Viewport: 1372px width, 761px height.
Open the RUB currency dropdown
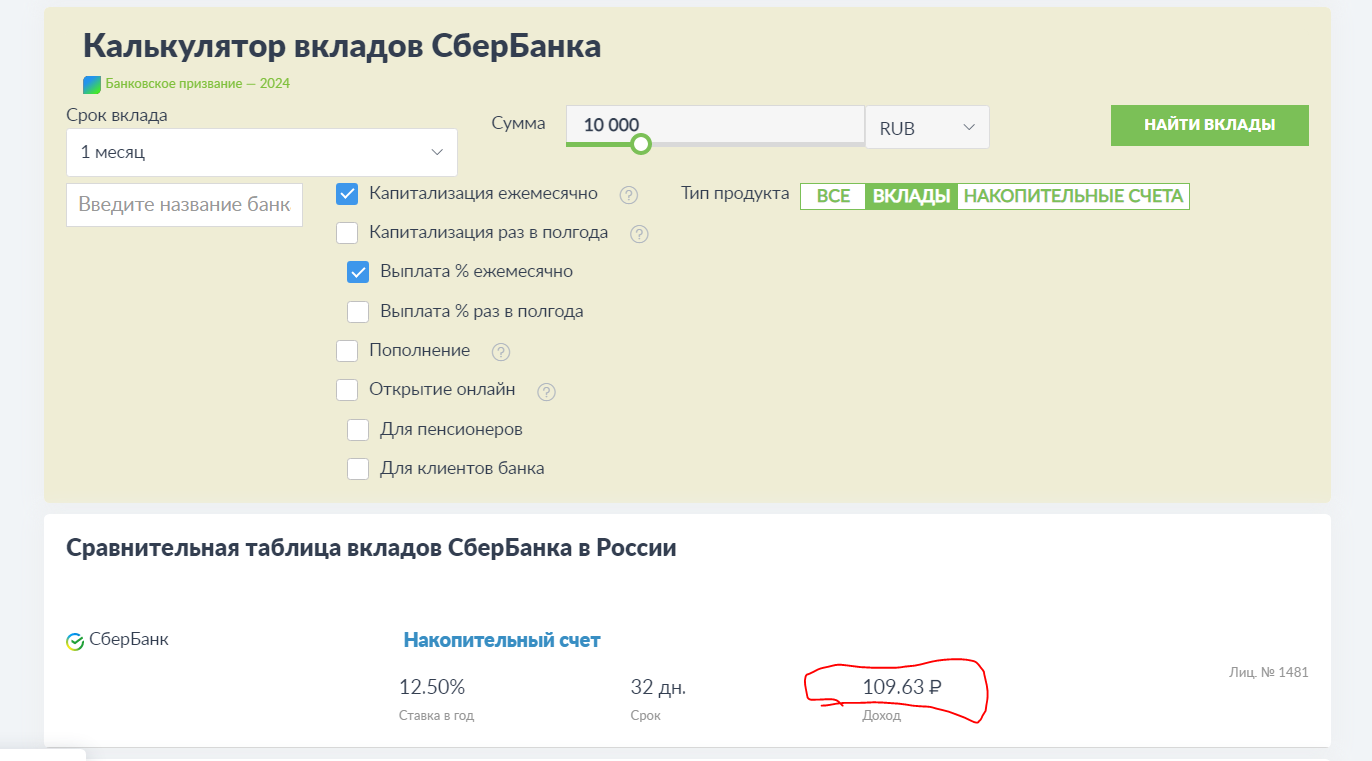[x=927, y=128]
